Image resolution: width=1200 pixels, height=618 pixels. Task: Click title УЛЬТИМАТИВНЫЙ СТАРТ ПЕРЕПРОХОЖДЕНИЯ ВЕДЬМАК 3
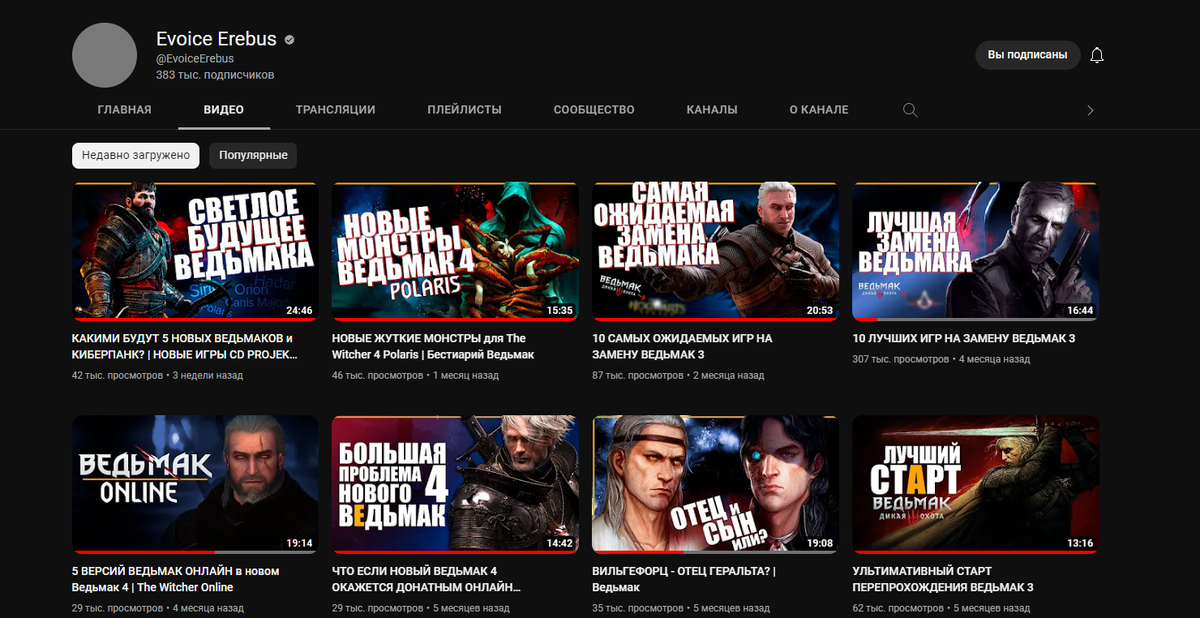click(x=943, y=579)
